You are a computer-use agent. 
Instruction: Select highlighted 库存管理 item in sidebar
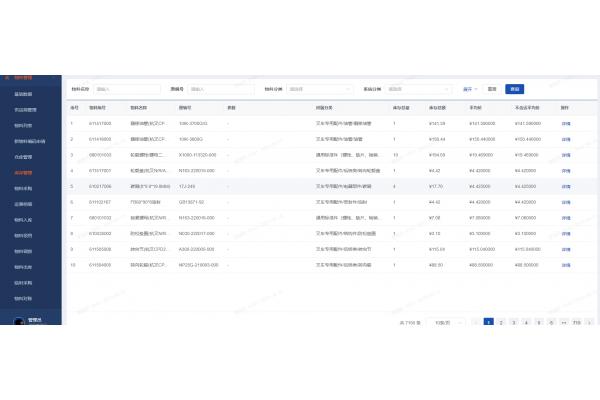pyautogui.click(x=23, y=172)
